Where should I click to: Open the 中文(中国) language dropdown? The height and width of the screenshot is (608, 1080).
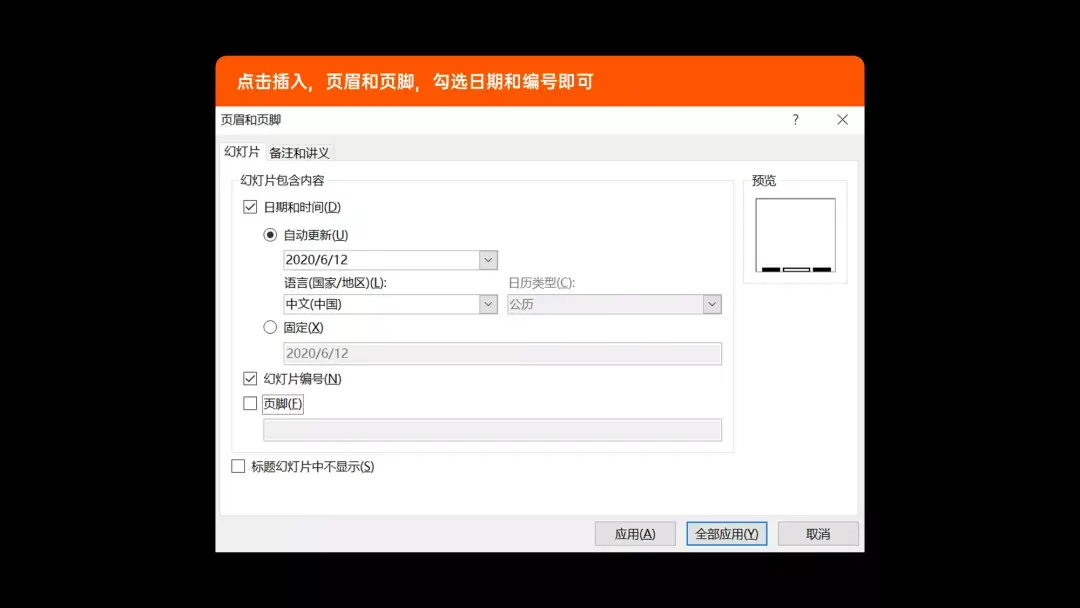(488, 304)
